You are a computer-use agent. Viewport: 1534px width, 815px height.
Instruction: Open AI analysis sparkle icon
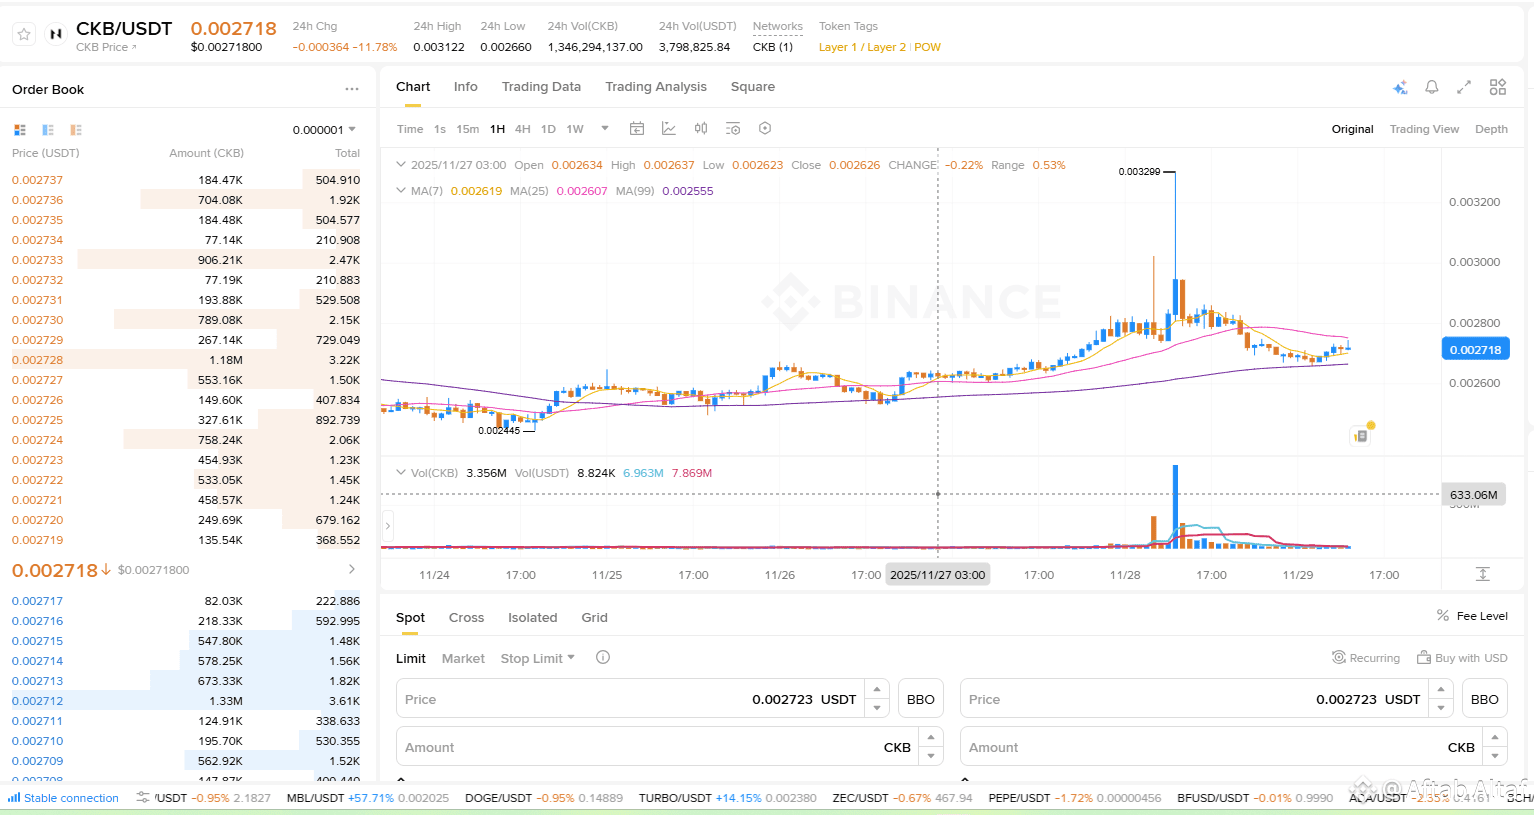coord(1400,87)
